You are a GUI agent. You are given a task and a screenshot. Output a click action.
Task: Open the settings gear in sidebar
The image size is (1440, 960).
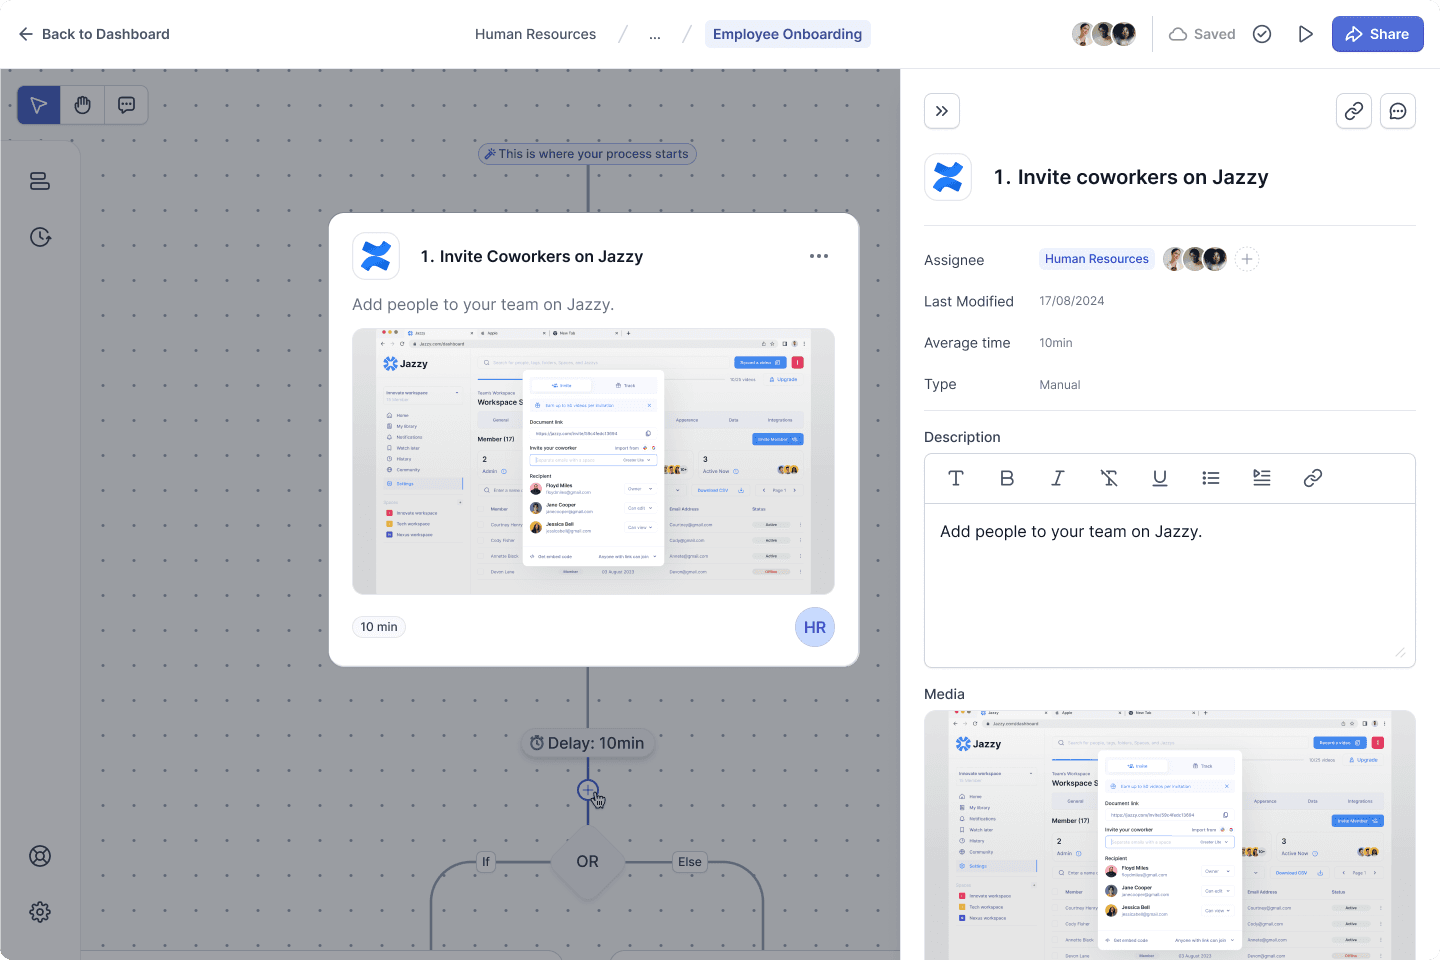coord(40,912)
